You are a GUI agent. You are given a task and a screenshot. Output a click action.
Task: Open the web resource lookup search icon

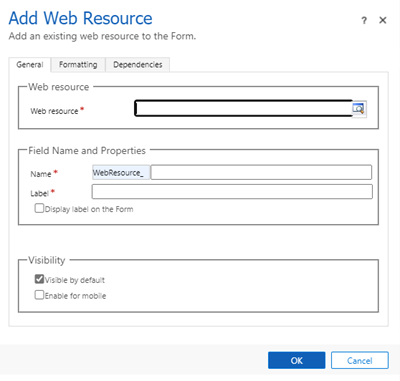[359, 108]
